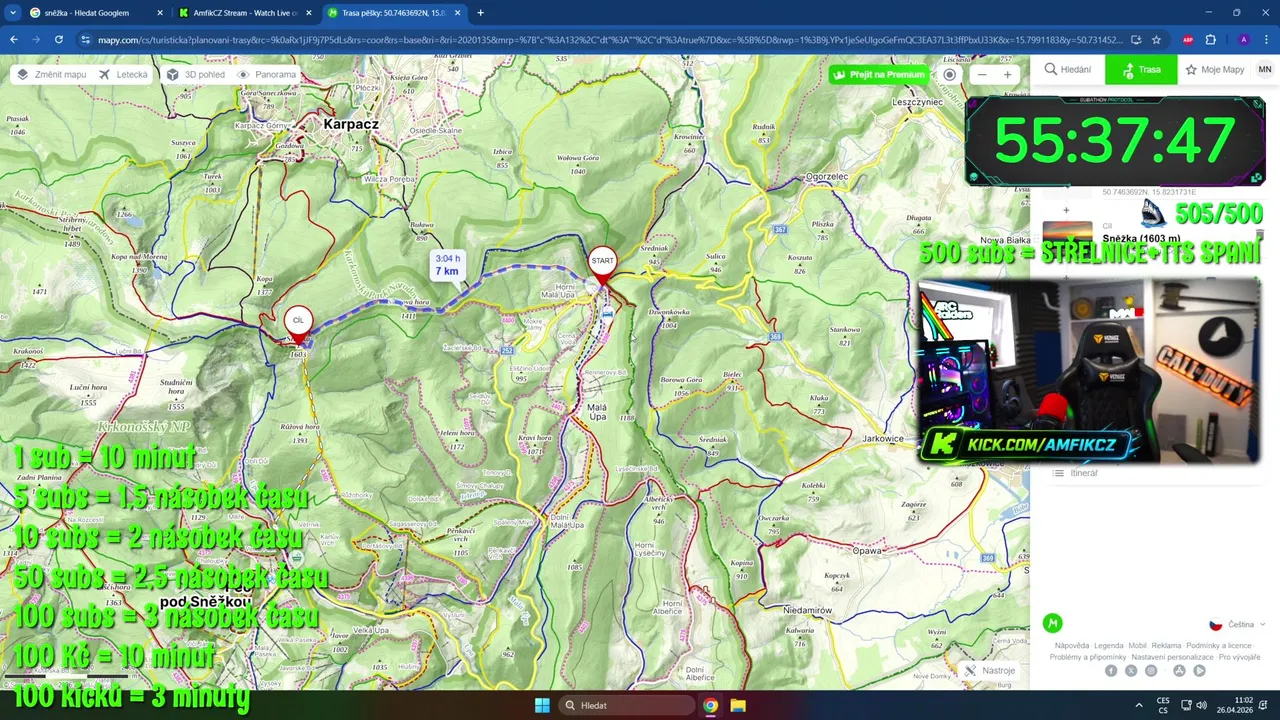Open a new browser tab
The width and height of the screenshot is (1280, 720).
[480, 13]
